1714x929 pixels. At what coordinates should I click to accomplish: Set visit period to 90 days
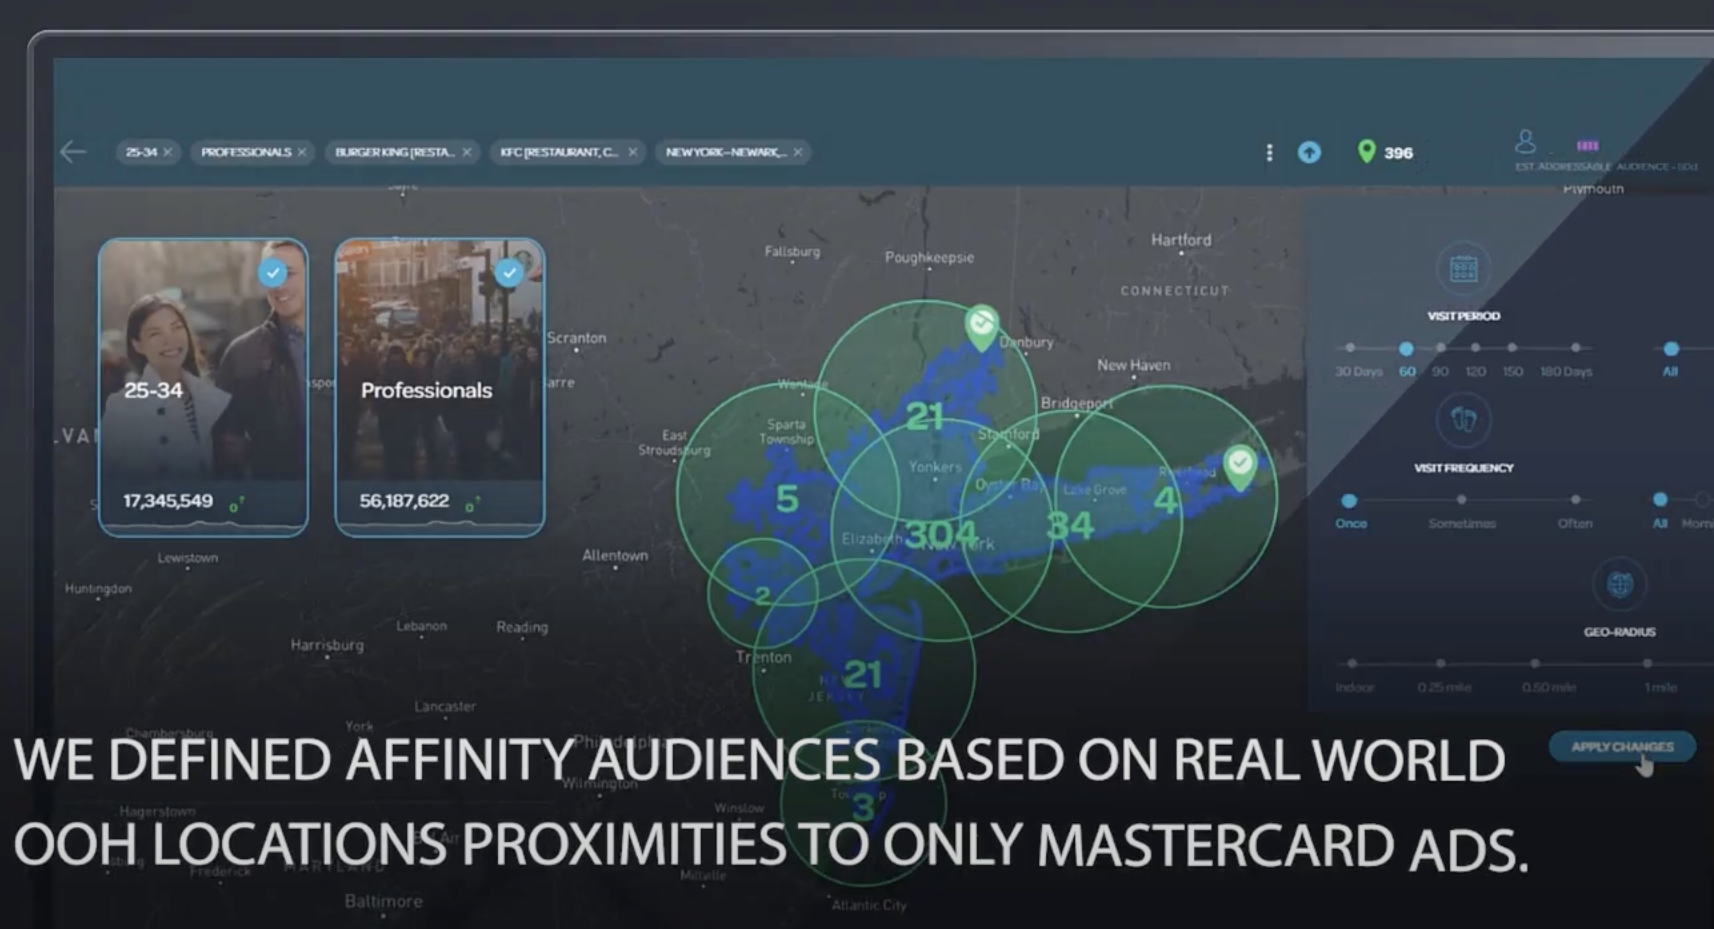pos(1440,348)
